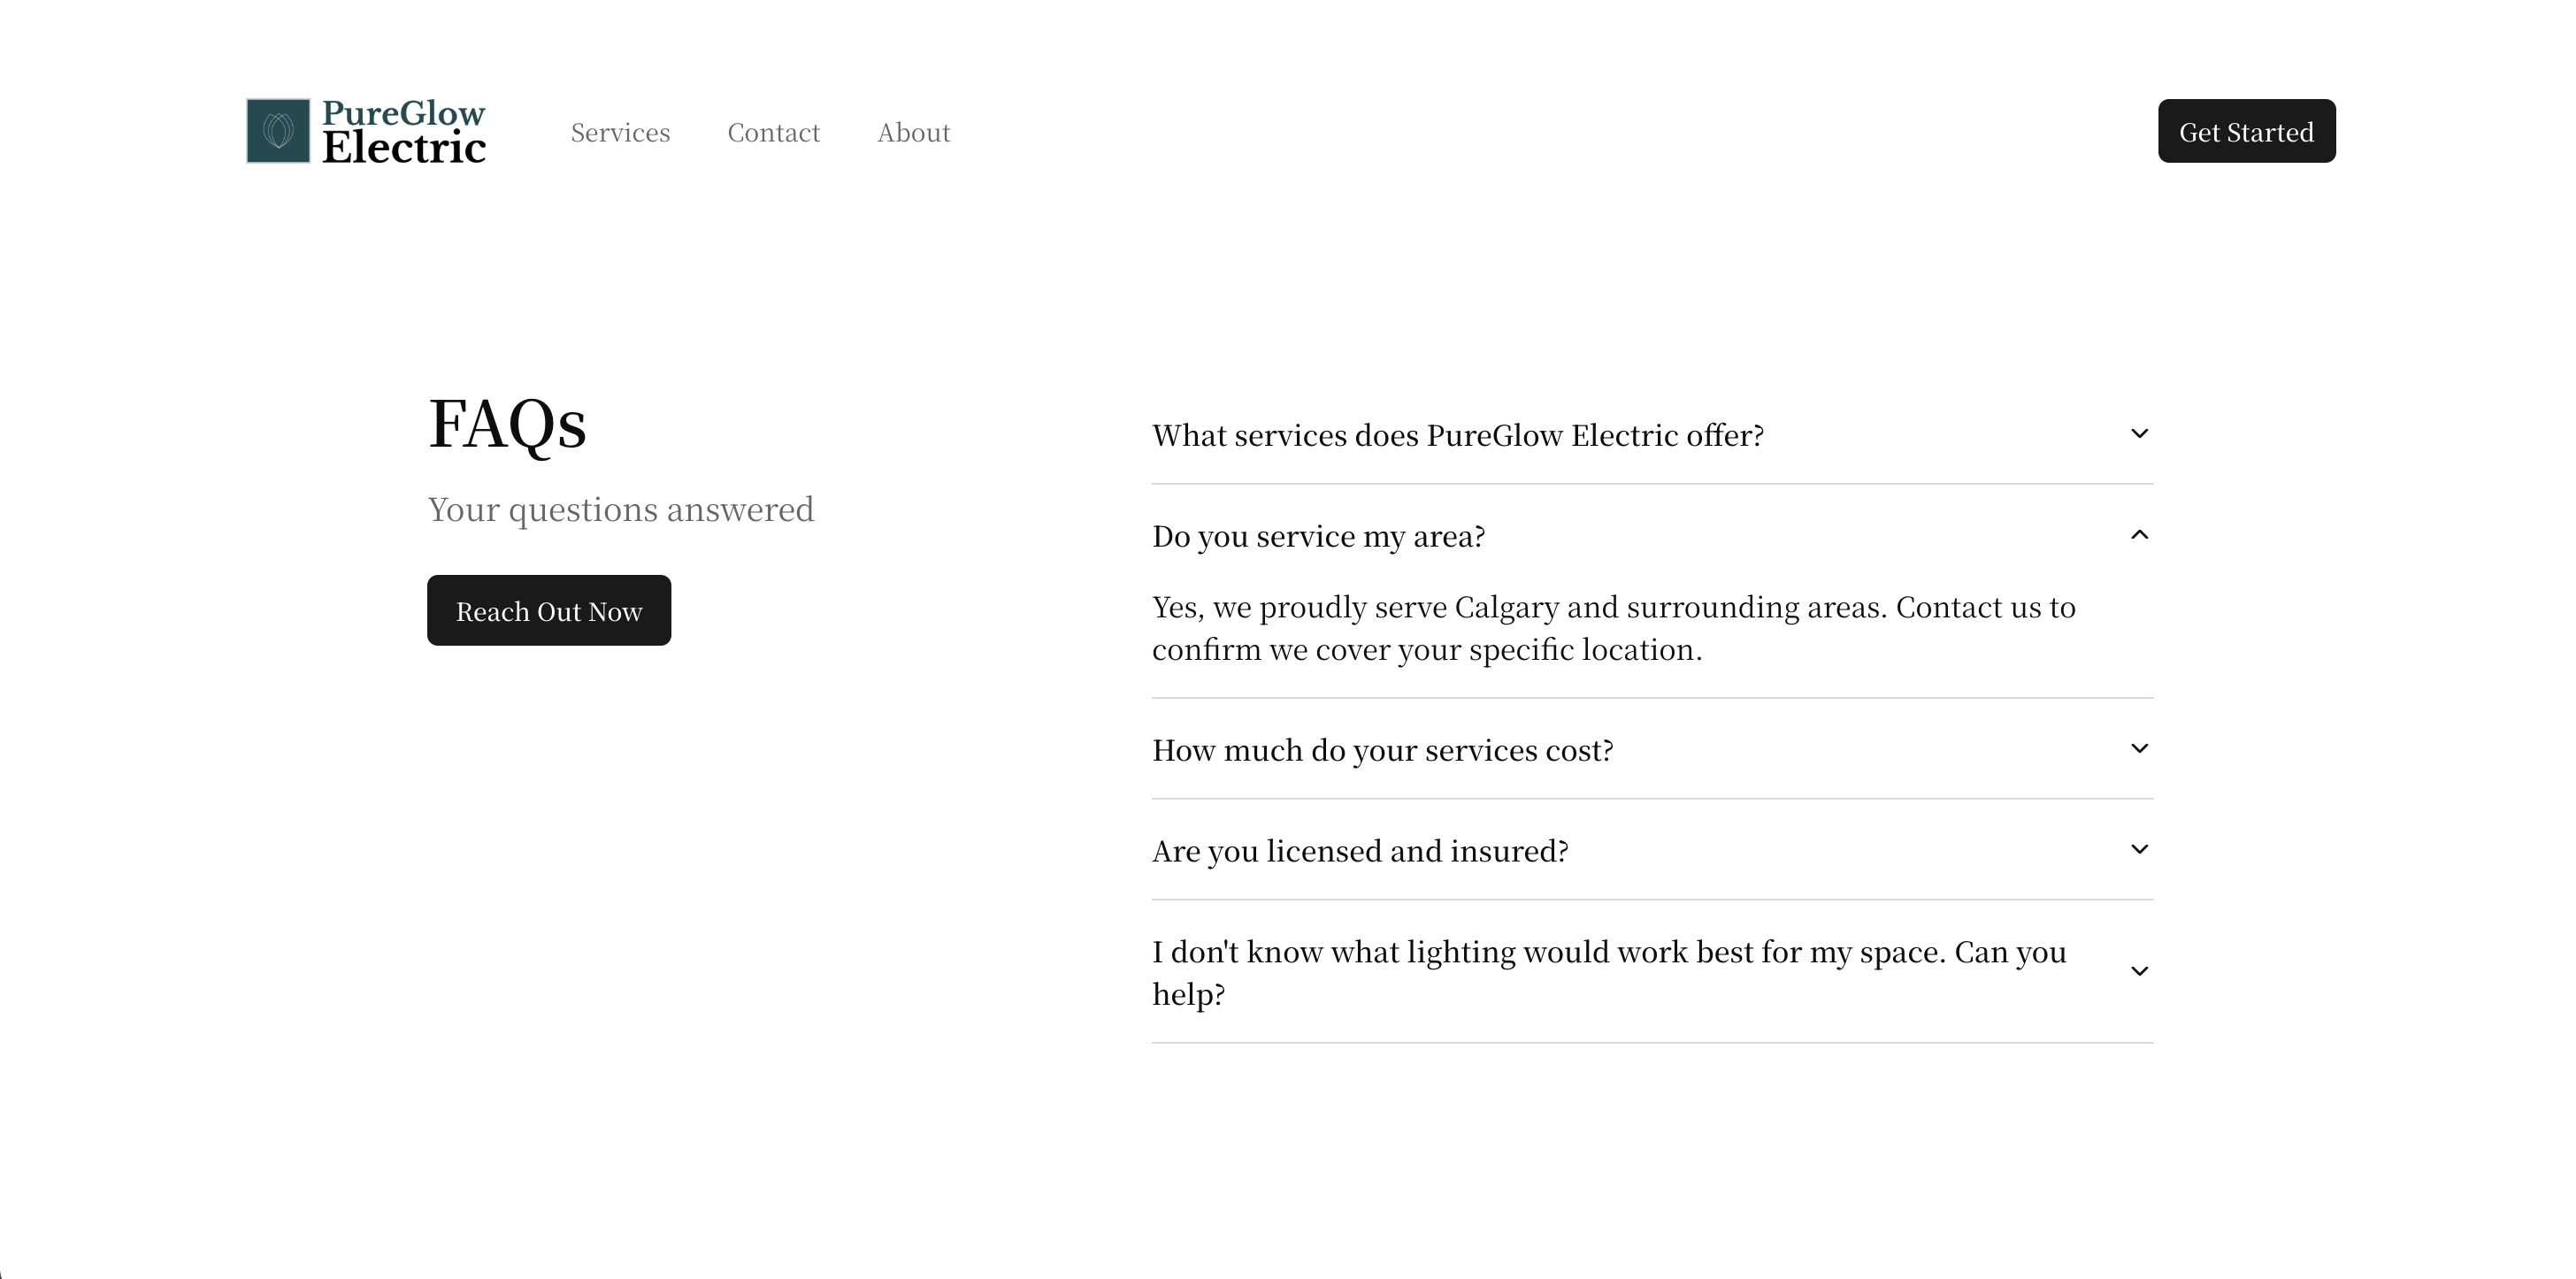Click the chevron beside the licensing question
This screenshot has width=2576, height=1279.
pos(2140,849)
